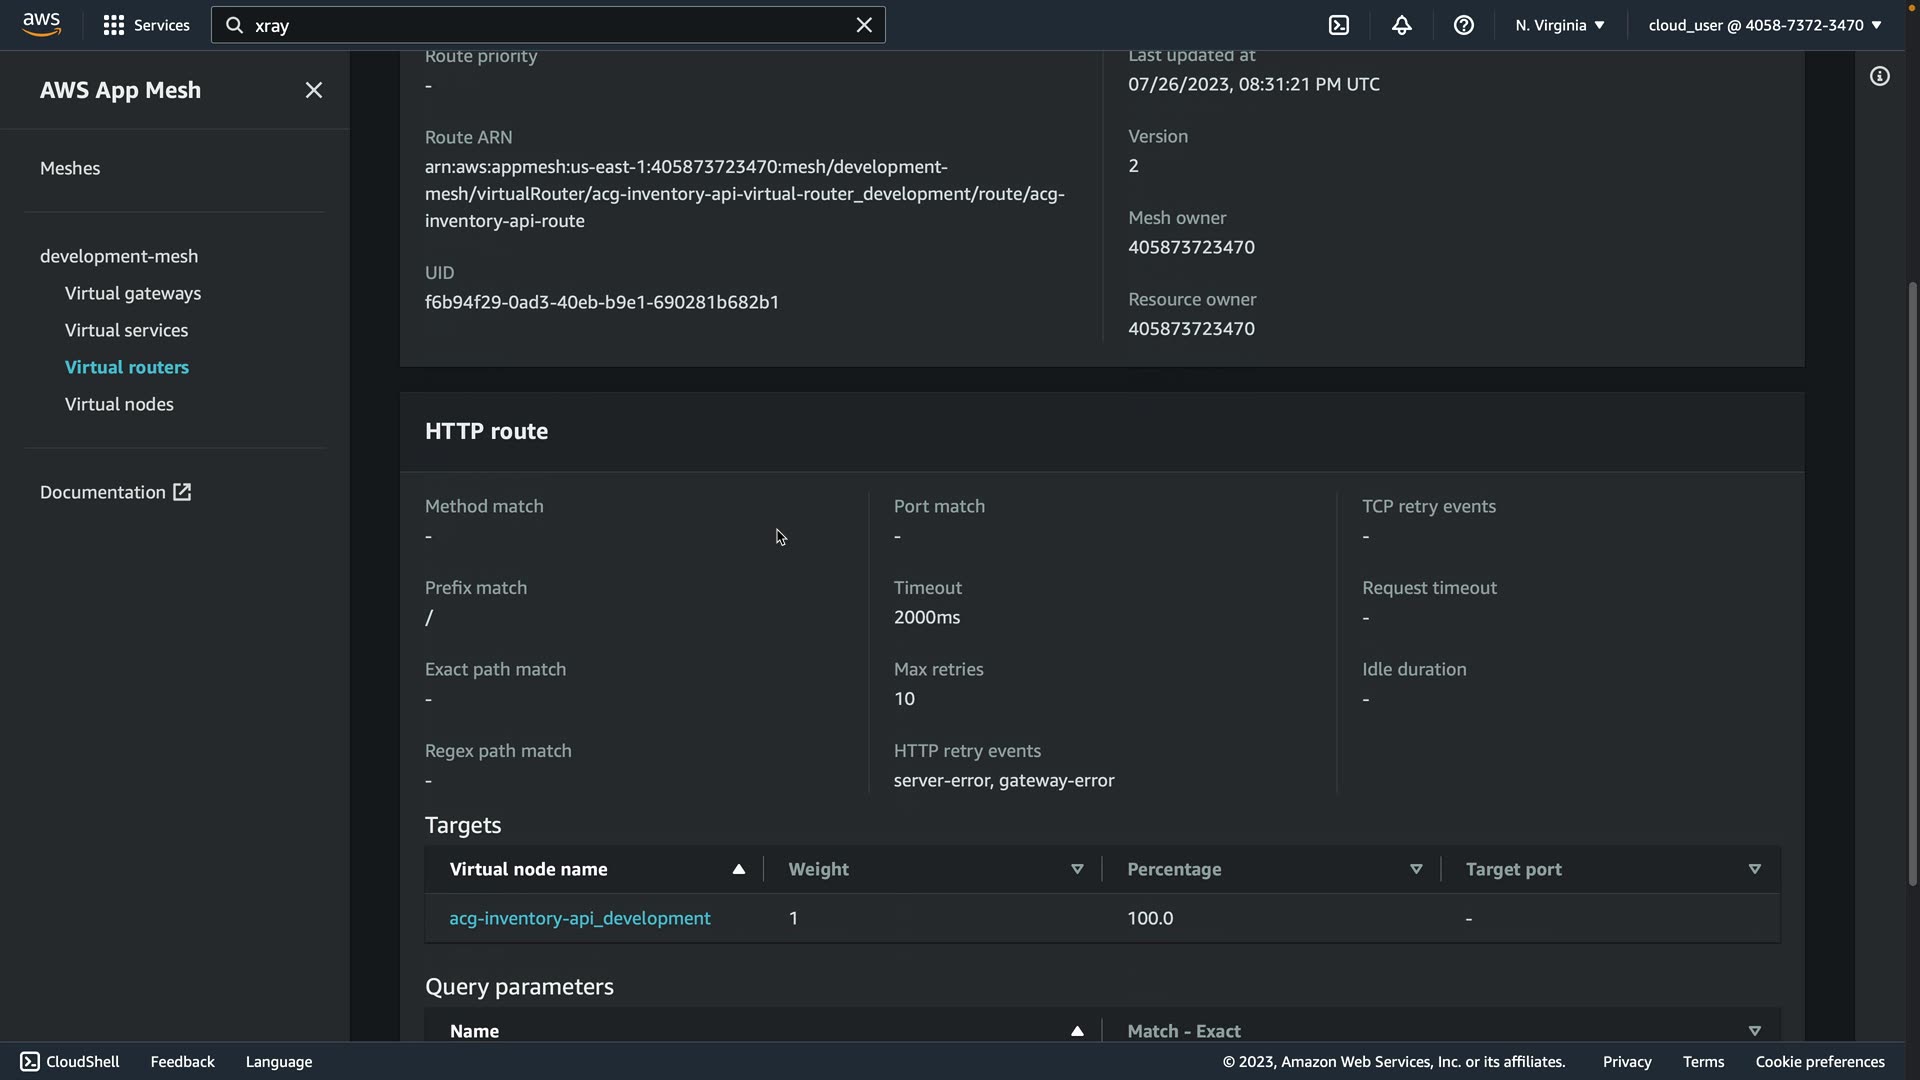Image resolution: width=1920 pixels, height=1080 pixels.
Task: Open acg-inventory-api_development virtual node link
Action: click(x=579, y=918)
